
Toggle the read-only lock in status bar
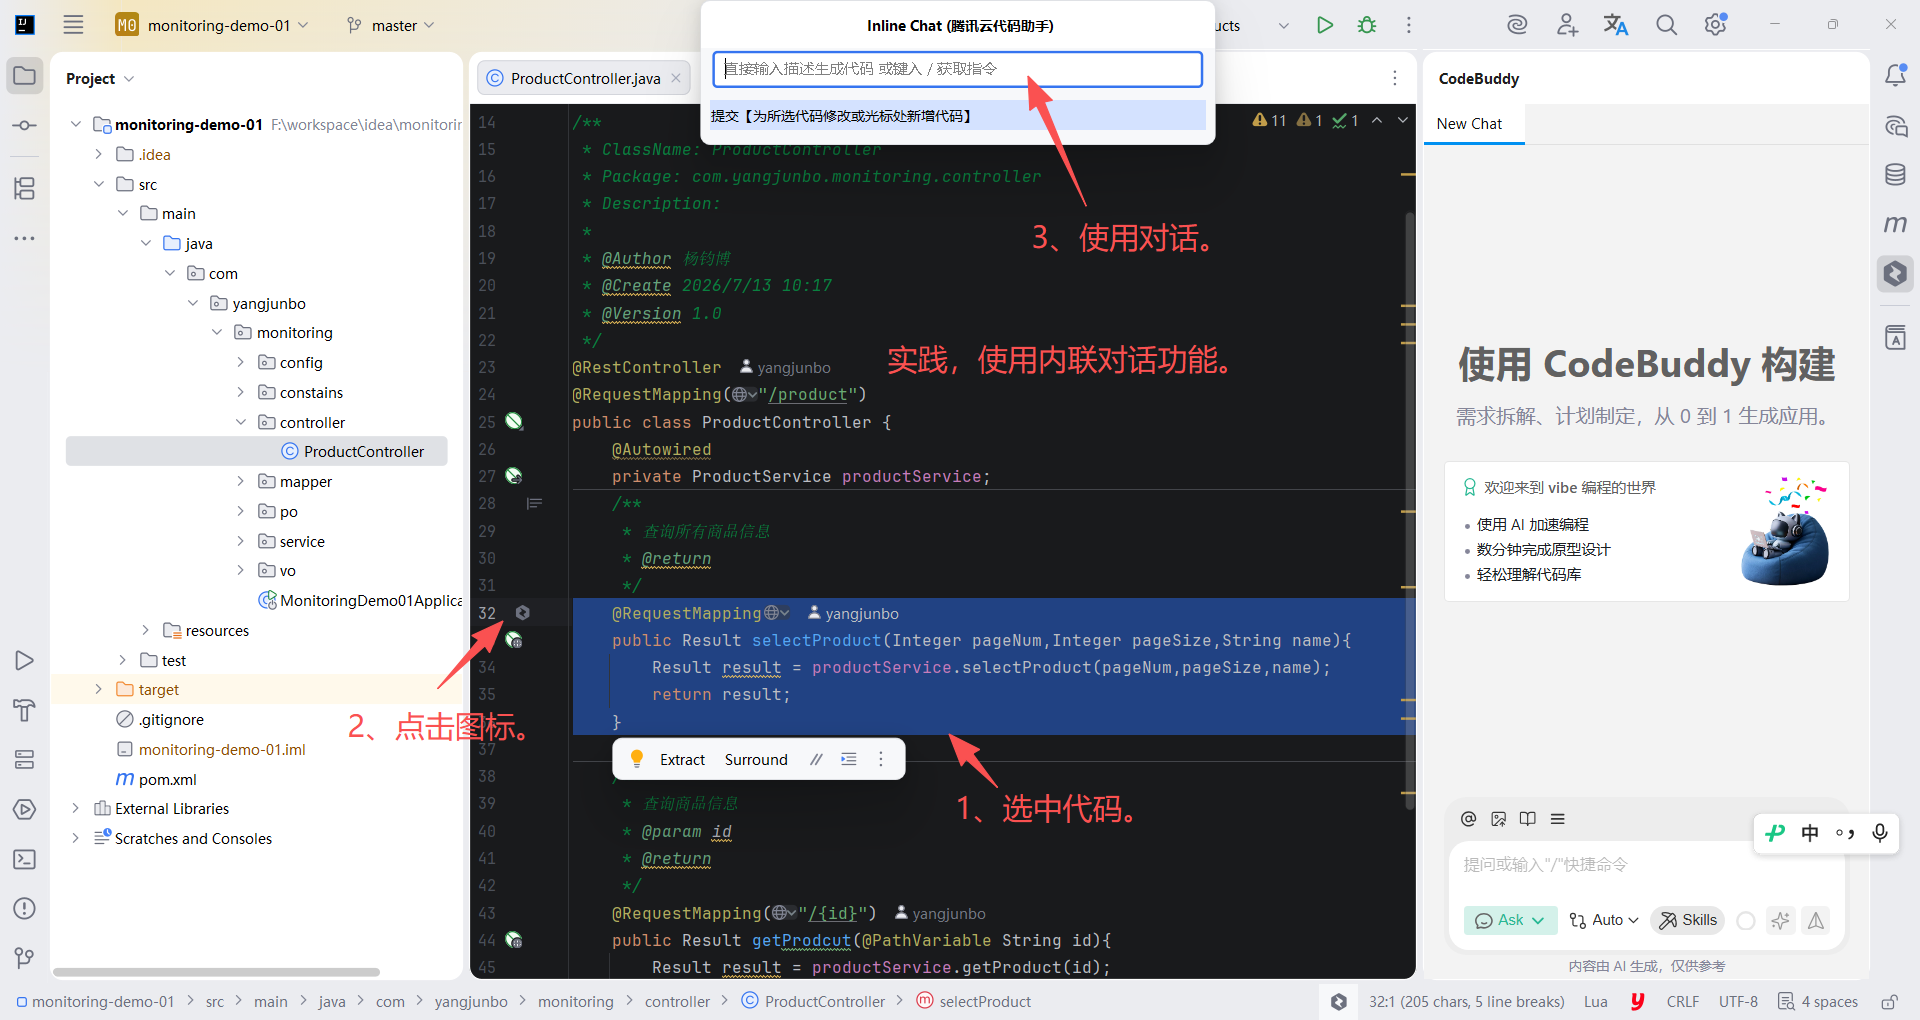coord(1890,1001)
